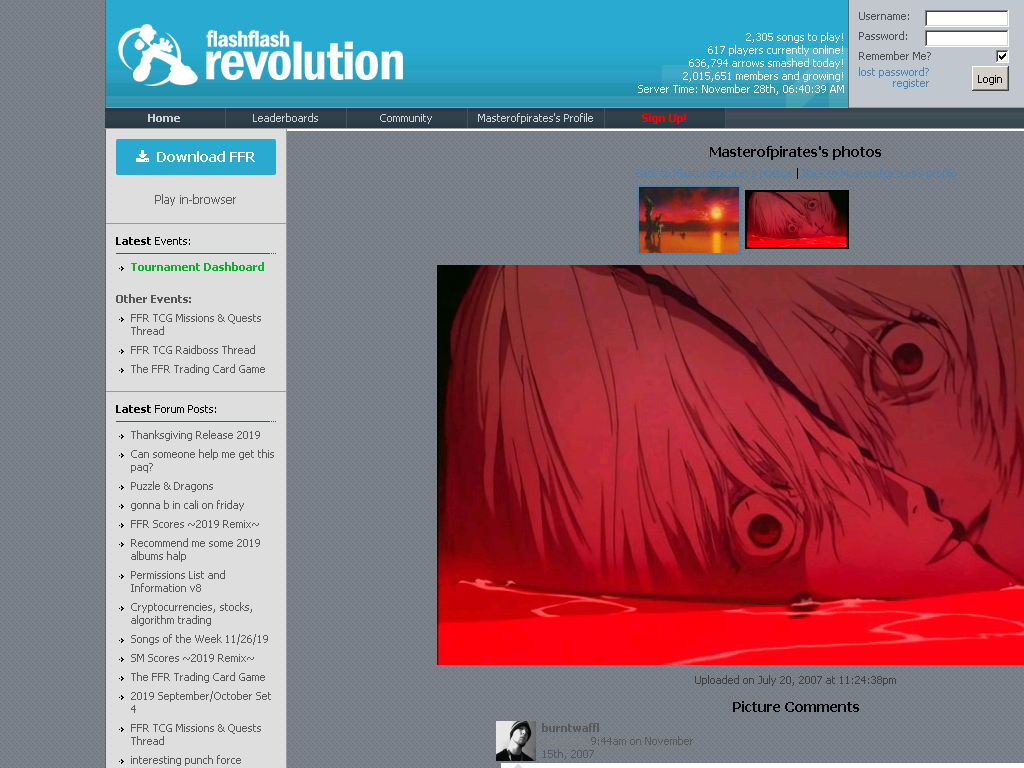Open 'Recommend me some 2019 albums halp' post
1024x768 pixels.
pyautogui.click(x=195, y=549)
